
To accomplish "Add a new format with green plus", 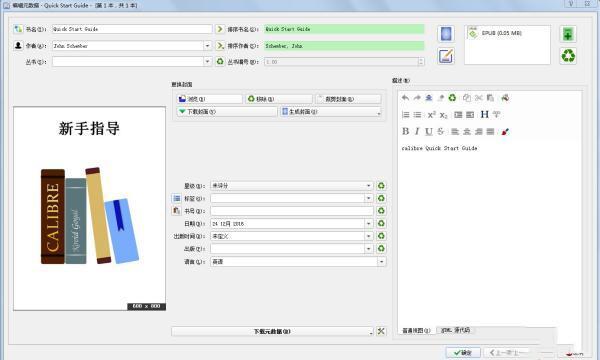I will coord(568,34).
